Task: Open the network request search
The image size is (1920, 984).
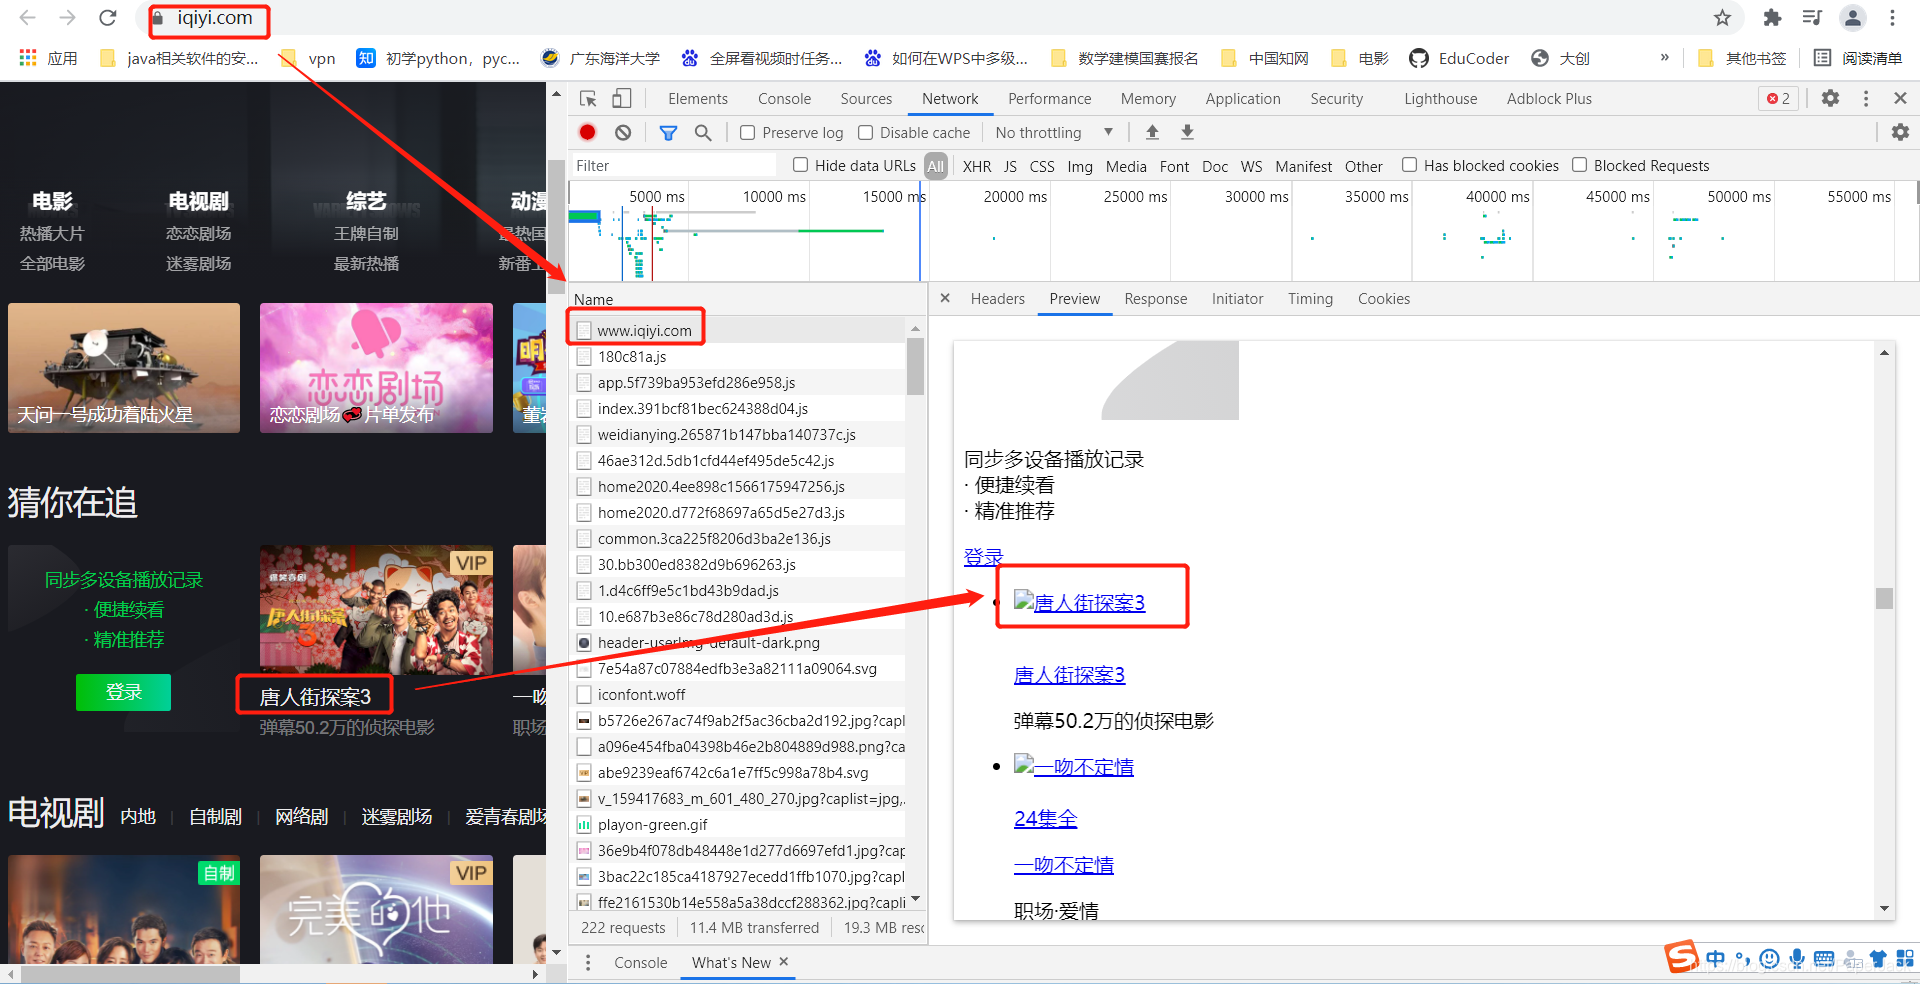Action: 704,132
